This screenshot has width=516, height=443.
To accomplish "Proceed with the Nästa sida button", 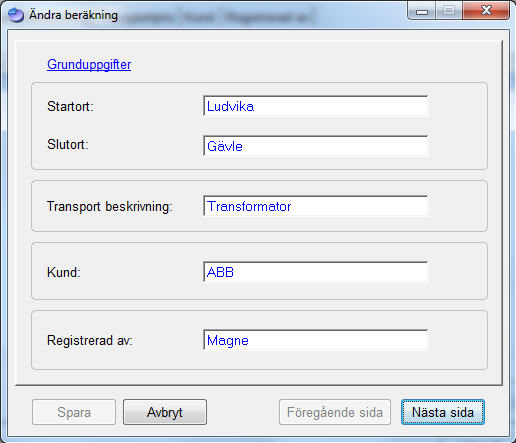I will tap(443, 412).
